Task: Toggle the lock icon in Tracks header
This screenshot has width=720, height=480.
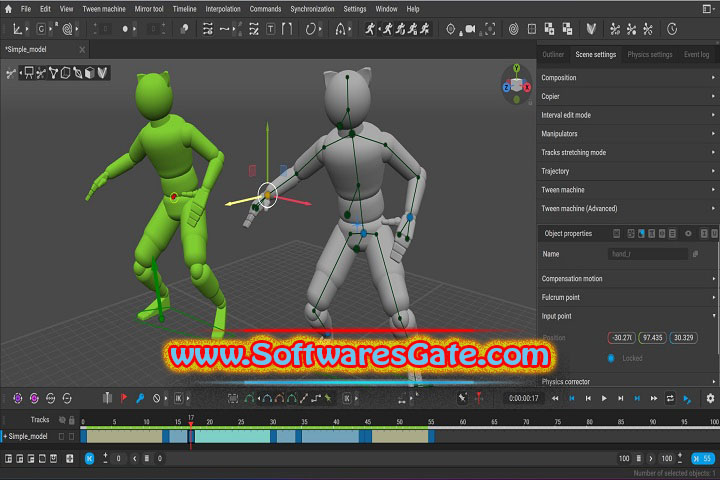Action: [x=72, y=419]
